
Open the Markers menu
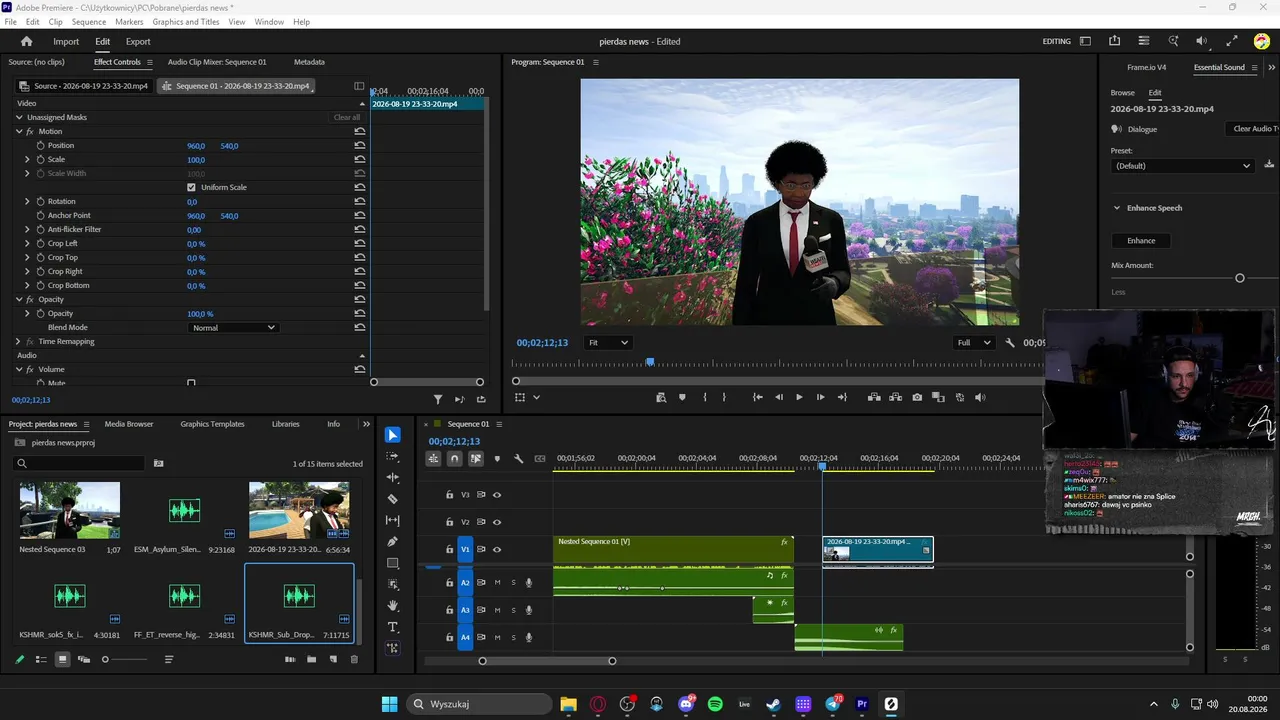(129, 22)
